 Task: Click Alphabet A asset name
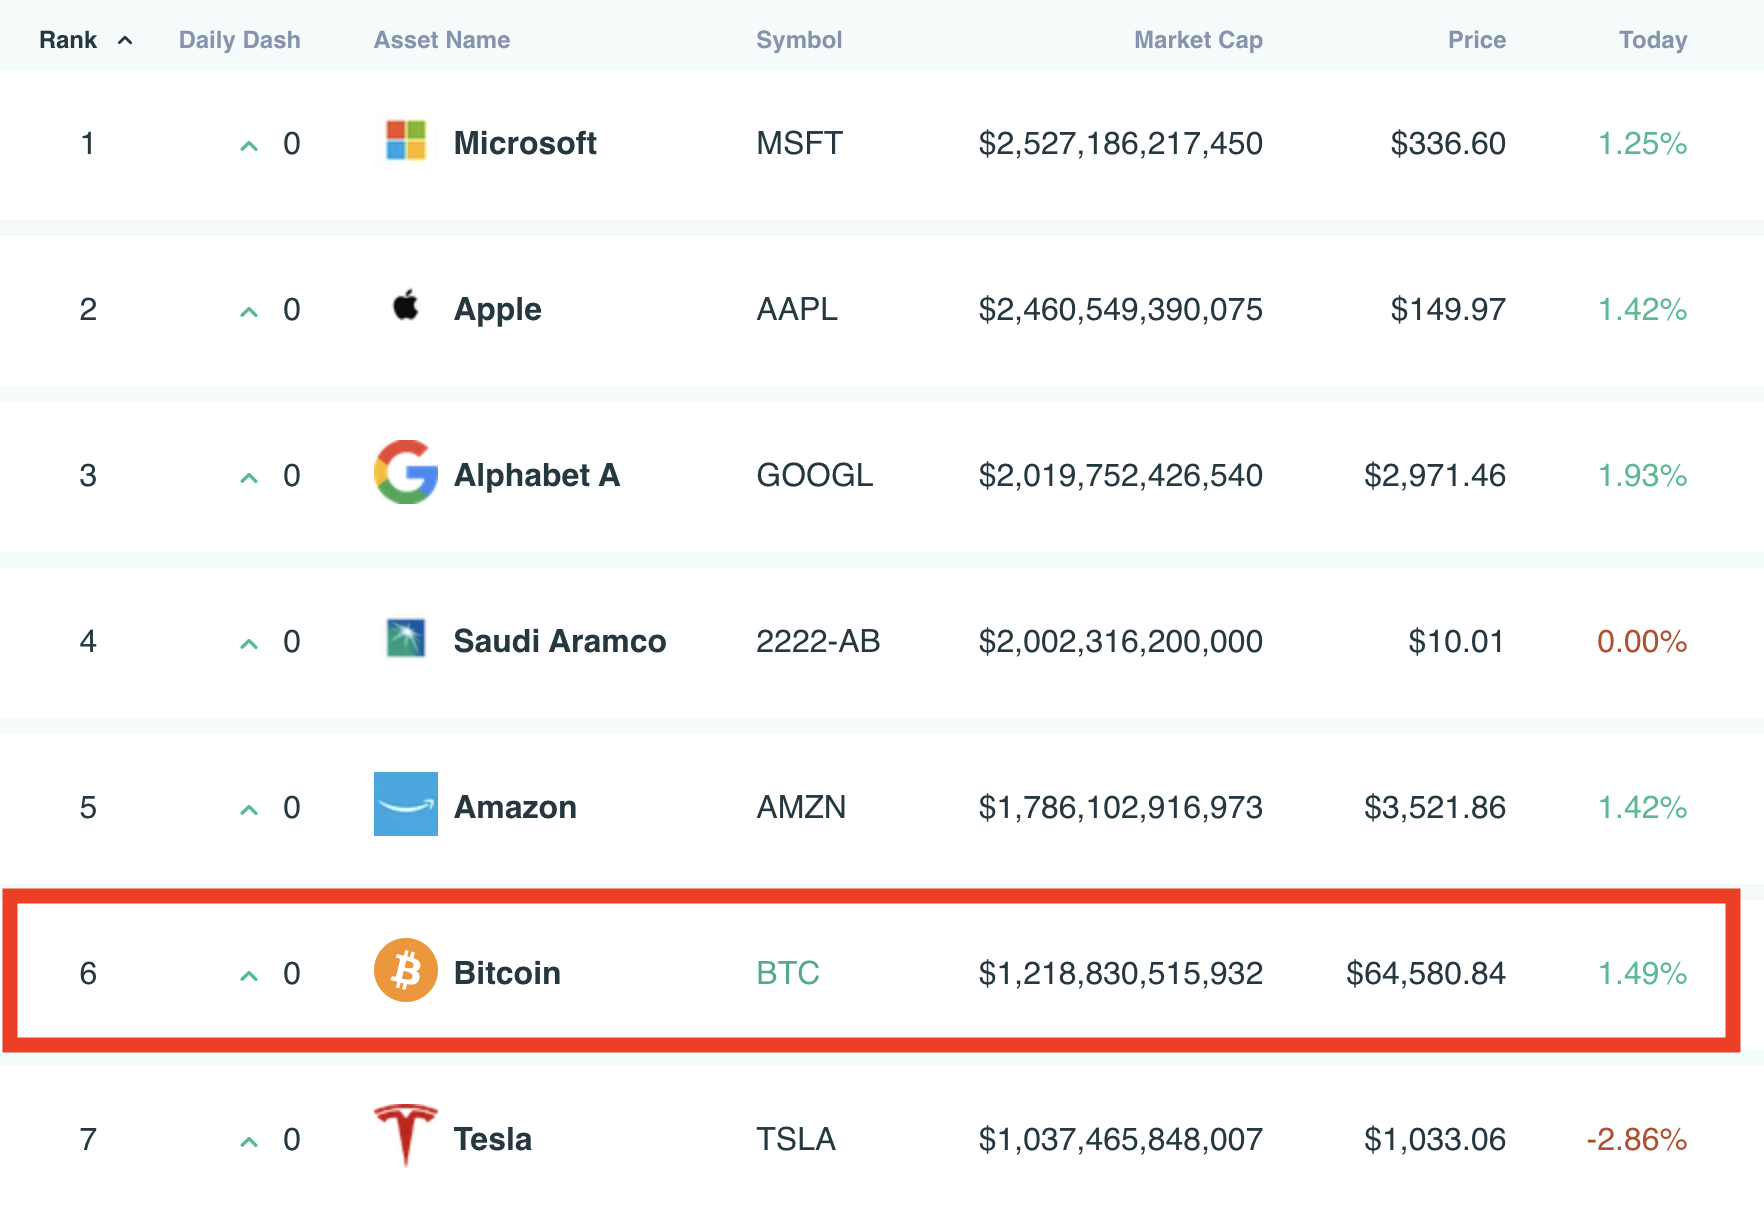pos(537,475)
